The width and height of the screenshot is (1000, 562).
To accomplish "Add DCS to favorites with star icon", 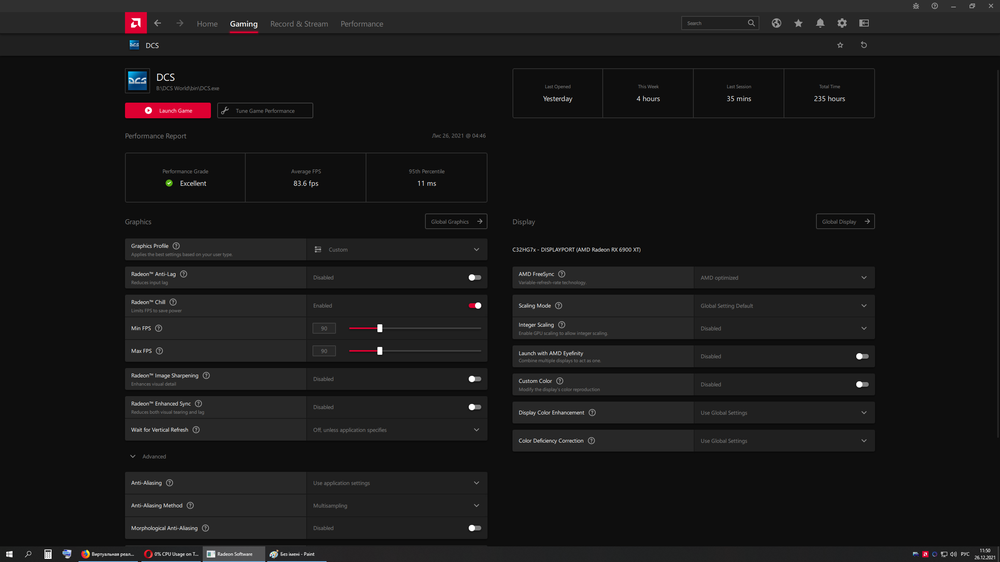I will (840, 45).
